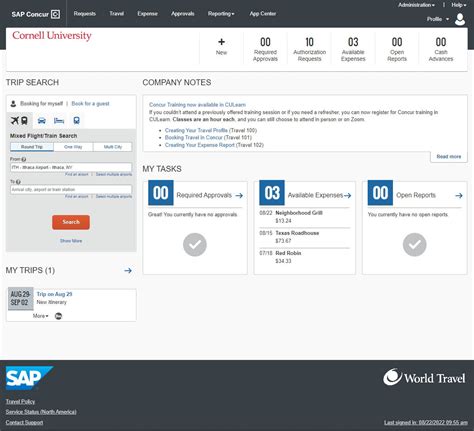The width and height of the screenshot is (474, 431).
Task: Click Find an airport under From field
Action: 77,174
